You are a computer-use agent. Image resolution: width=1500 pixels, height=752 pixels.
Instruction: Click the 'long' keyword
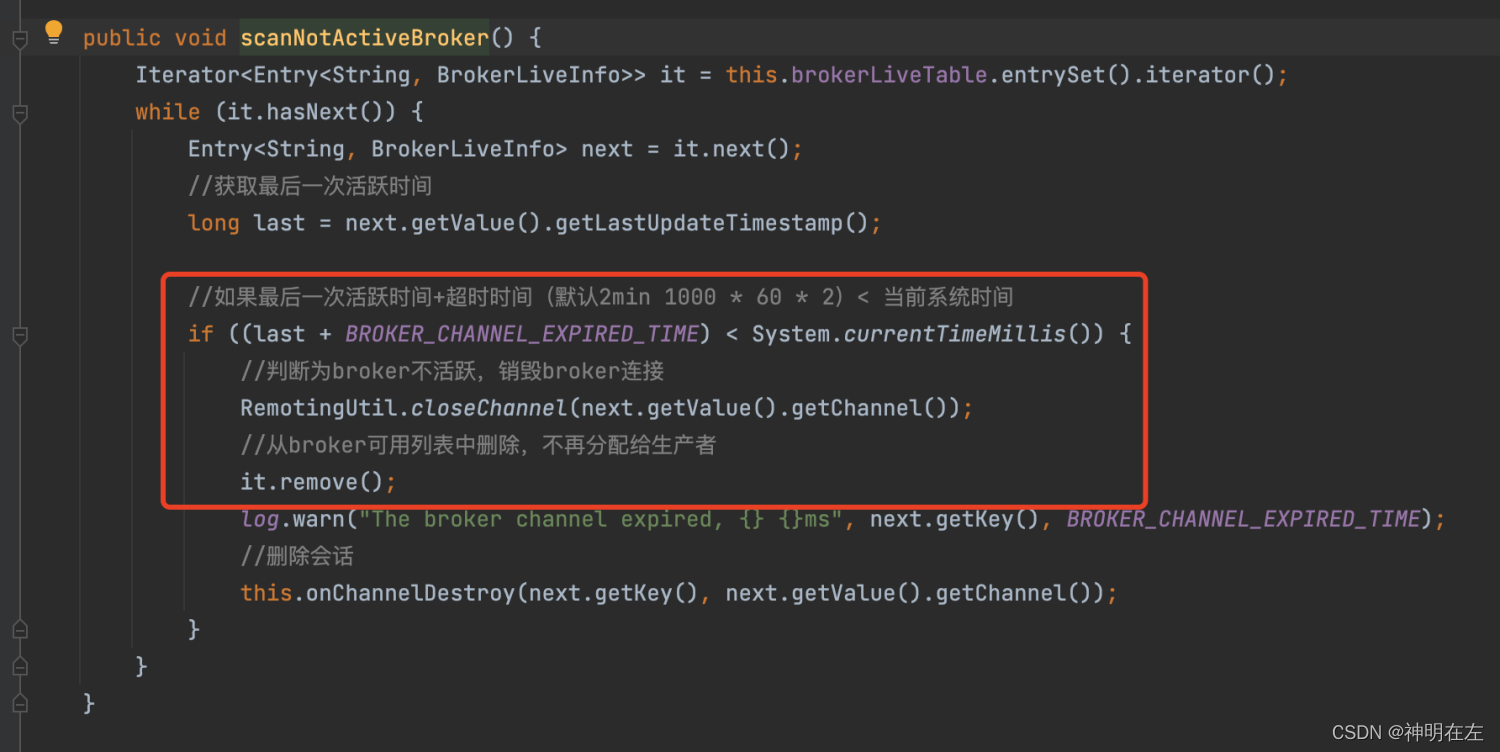tap(214, 223)
